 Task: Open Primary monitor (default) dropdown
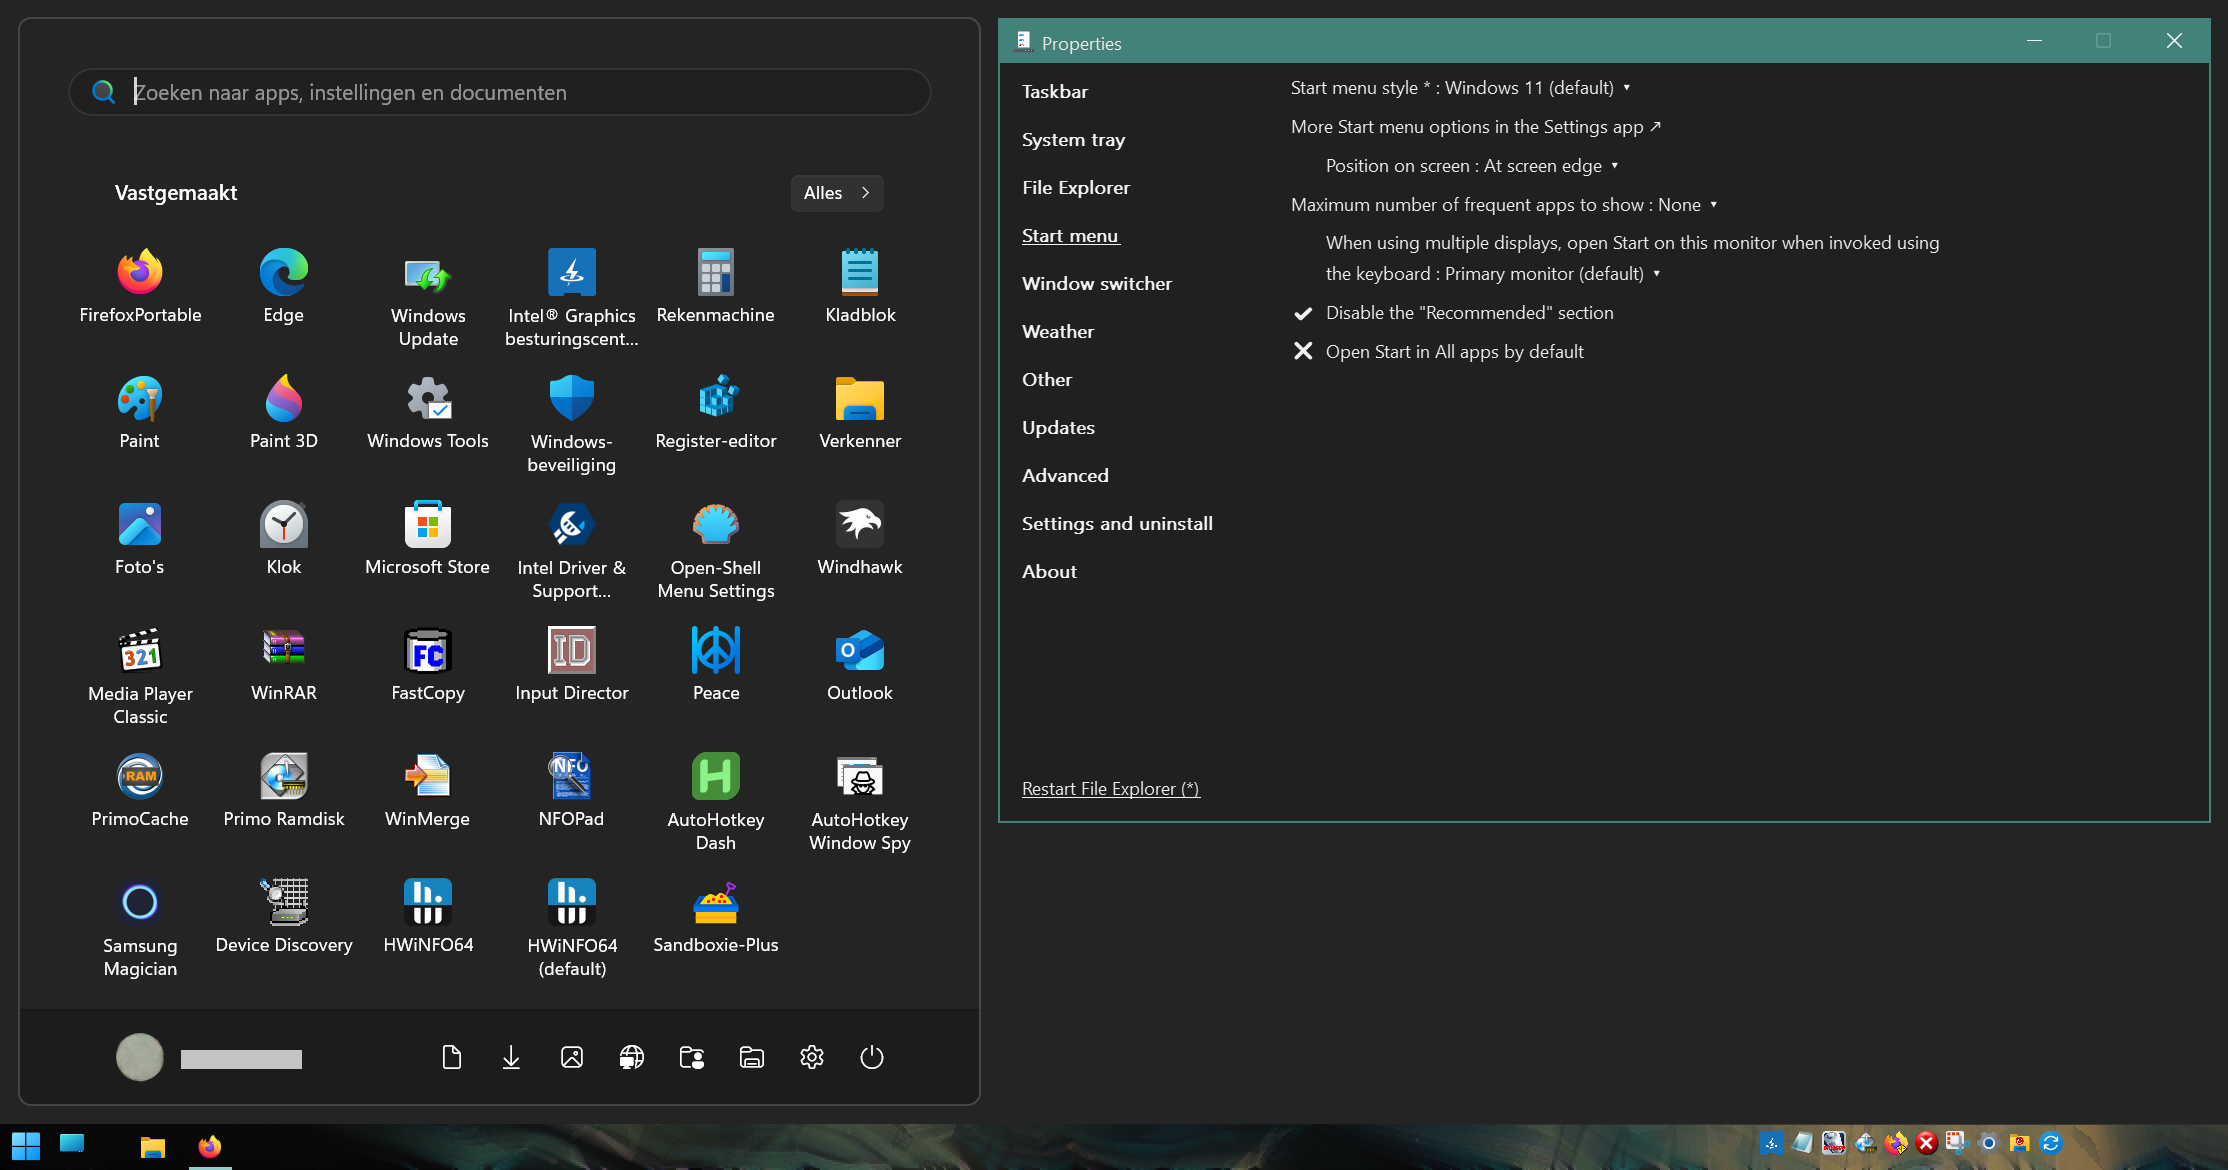(x=1553, y=274)
